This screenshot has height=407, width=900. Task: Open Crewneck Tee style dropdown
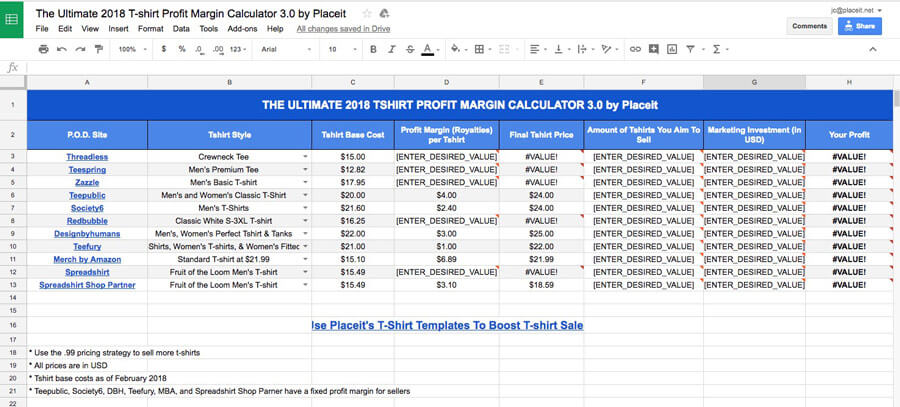click(305, 157)
